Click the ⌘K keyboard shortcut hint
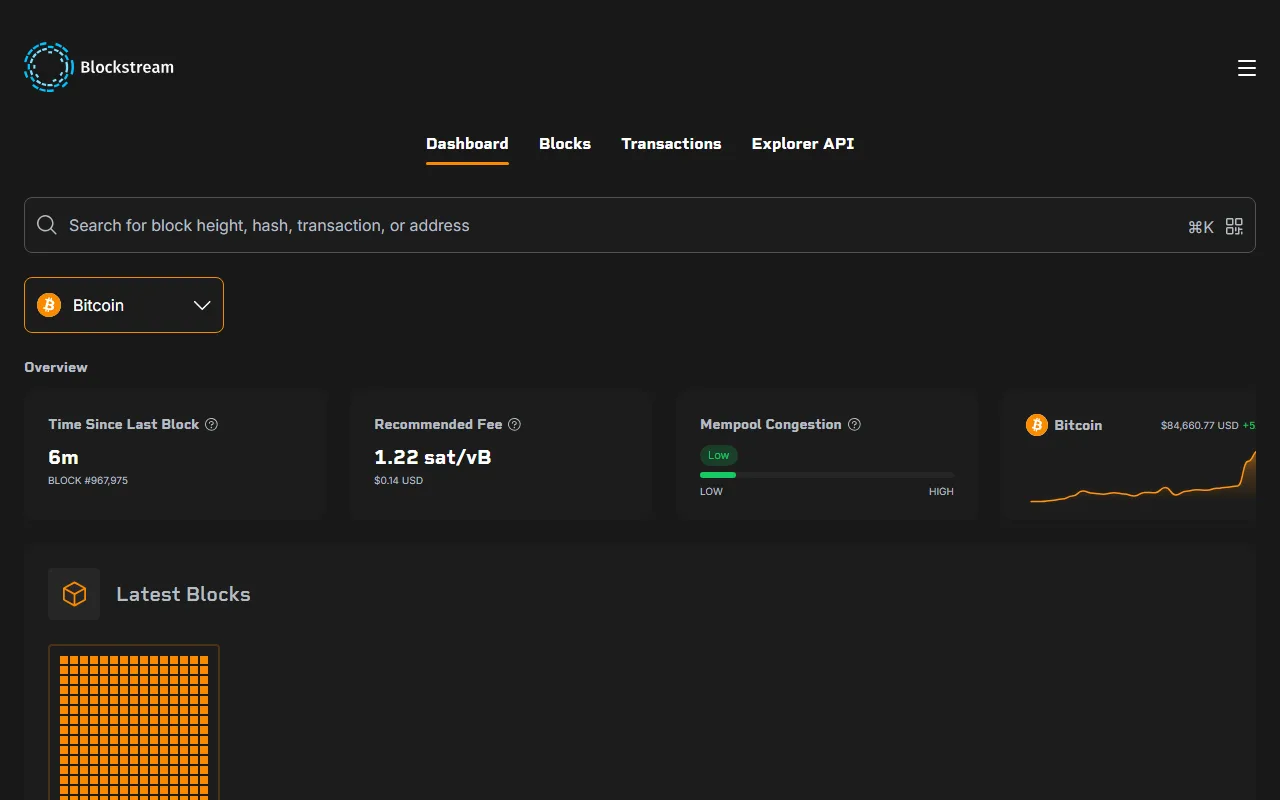This screenshot has height=800, width=1280. [1200, 227]
